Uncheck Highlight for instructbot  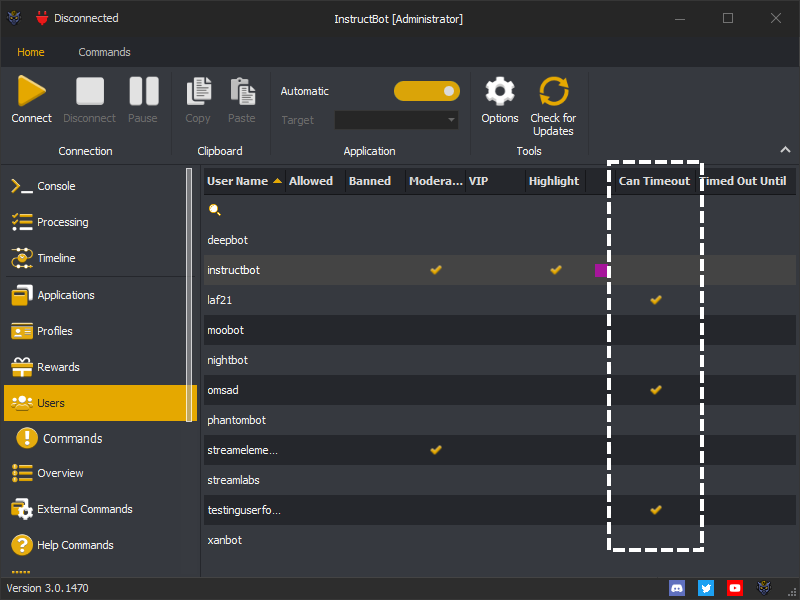[x=556, y=270]
